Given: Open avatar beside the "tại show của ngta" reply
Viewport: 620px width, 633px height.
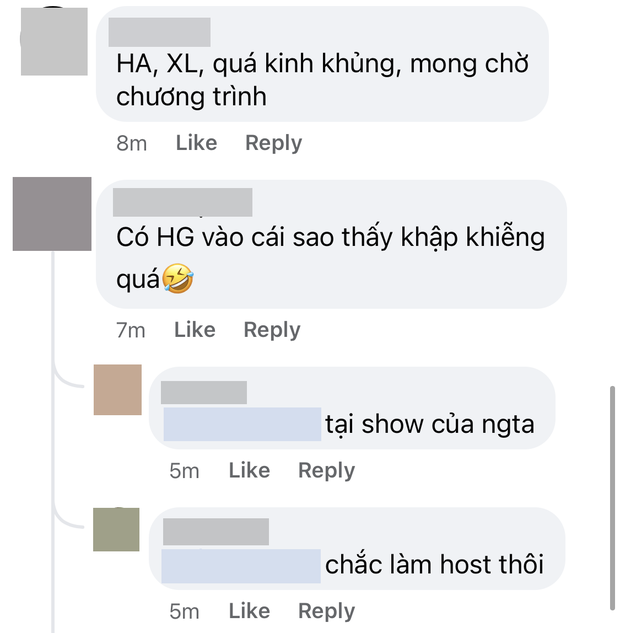Looking at the screenshot, I should (118, 390).
